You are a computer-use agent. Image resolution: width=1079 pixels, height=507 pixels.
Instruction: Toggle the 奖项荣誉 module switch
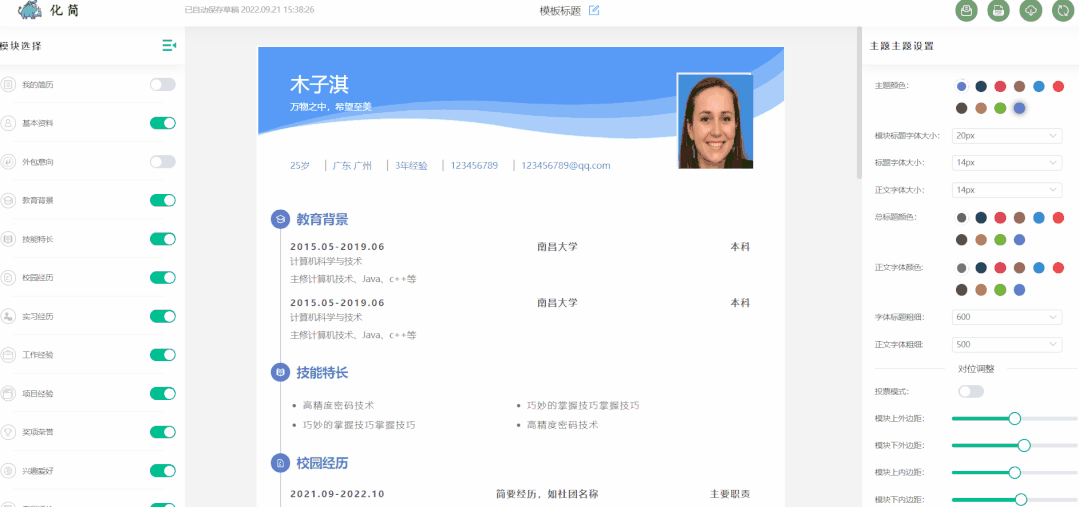[x=163, y=432]
